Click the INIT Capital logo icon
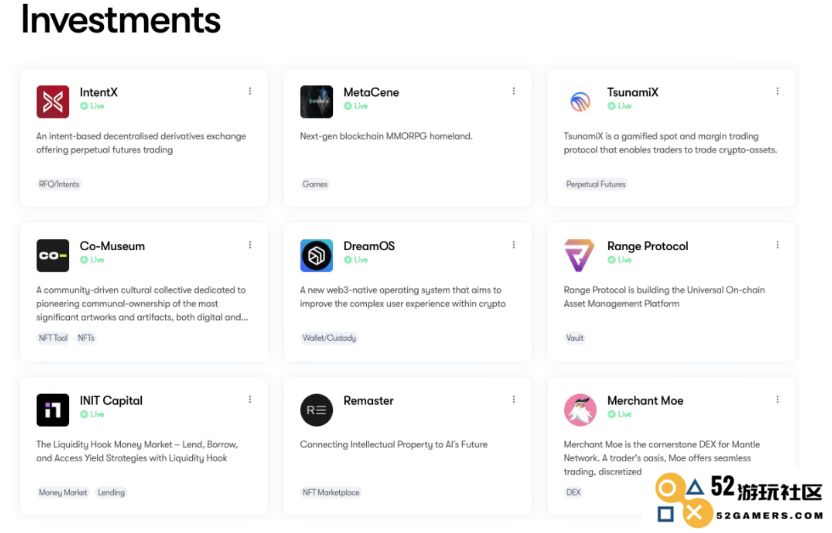 [53, 410]
